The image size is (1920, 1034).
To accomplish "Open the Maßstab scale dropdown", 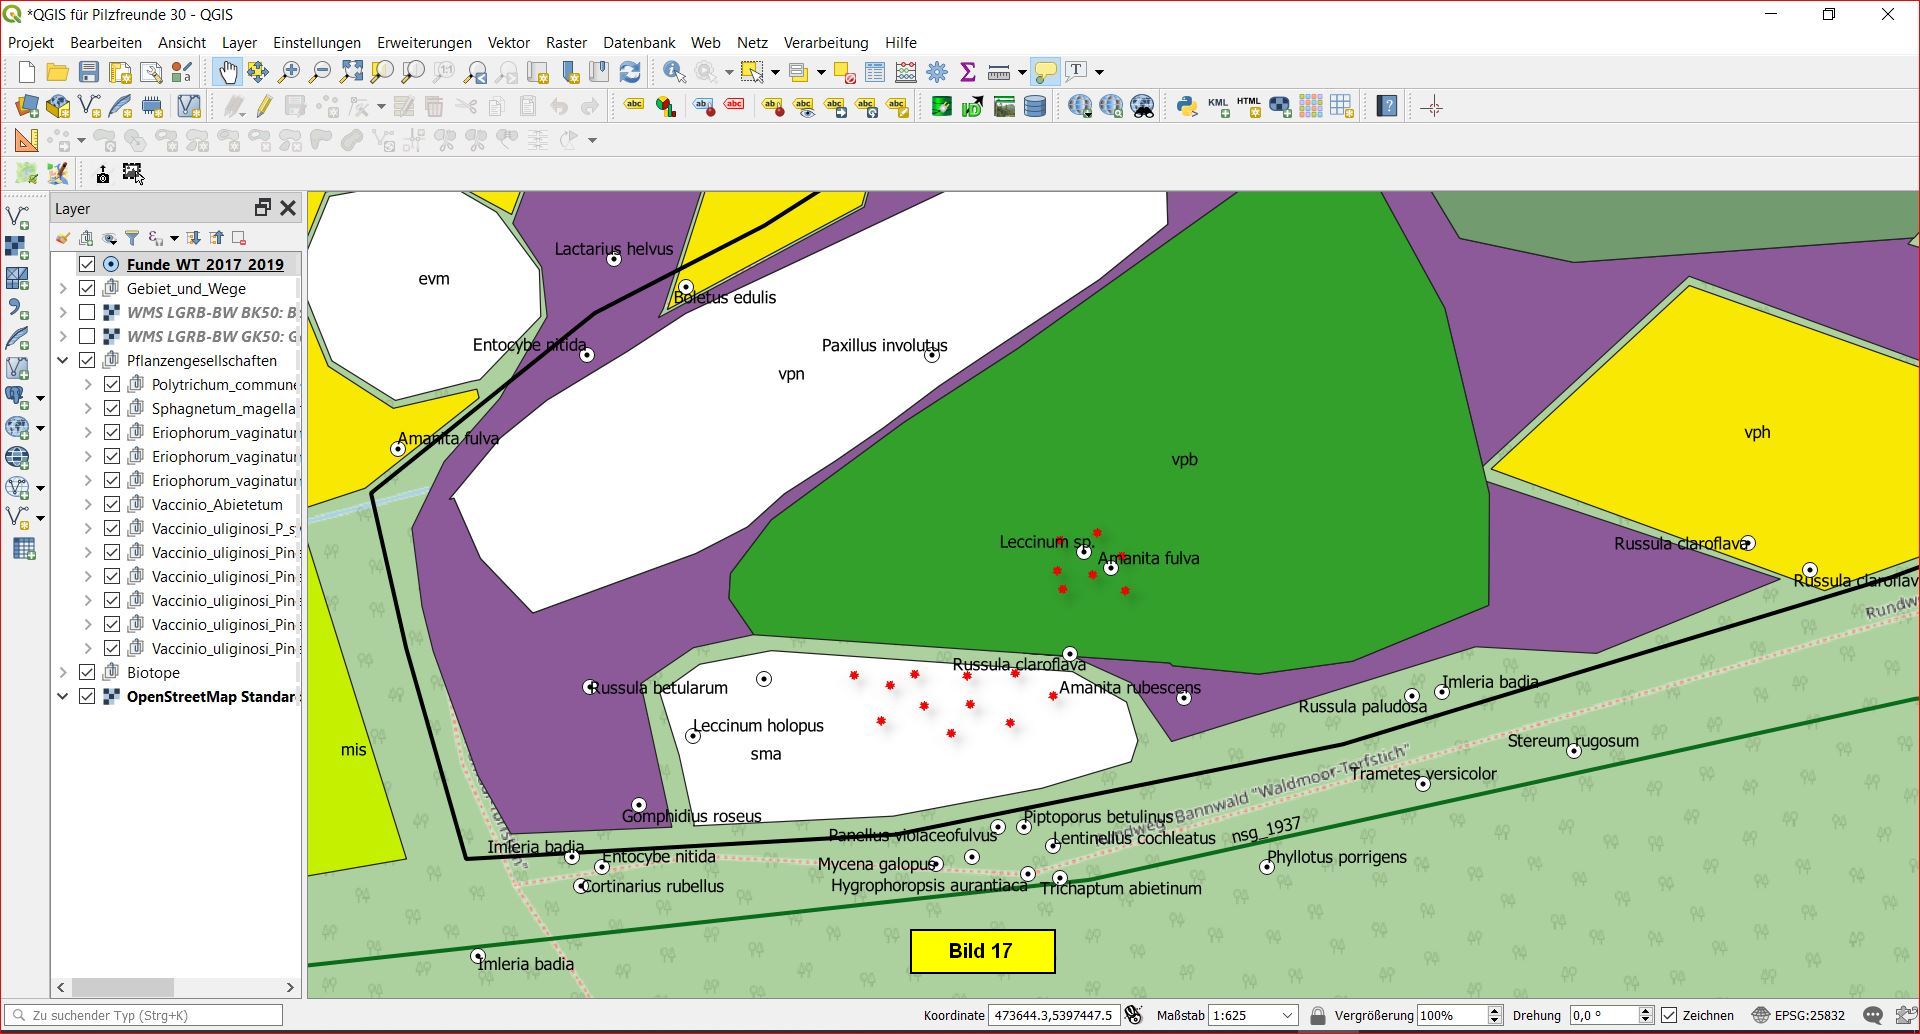I will coord(1288,1015).
